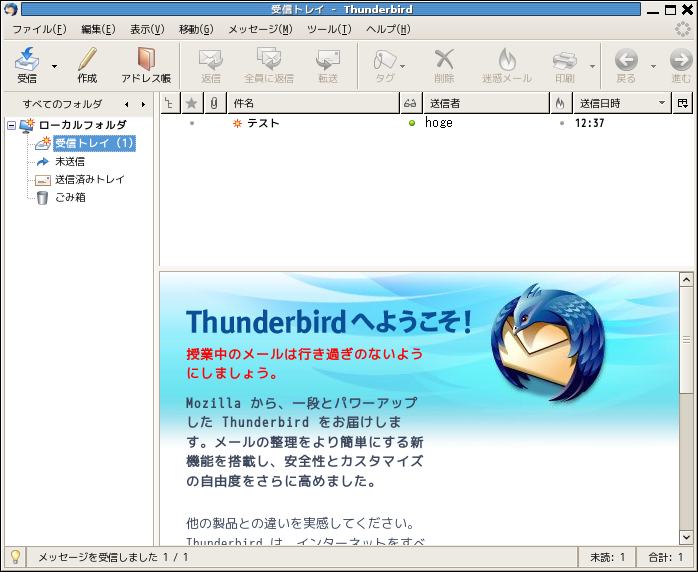
Task: Open the 表示 menu
Action: (x=147, y=29)
